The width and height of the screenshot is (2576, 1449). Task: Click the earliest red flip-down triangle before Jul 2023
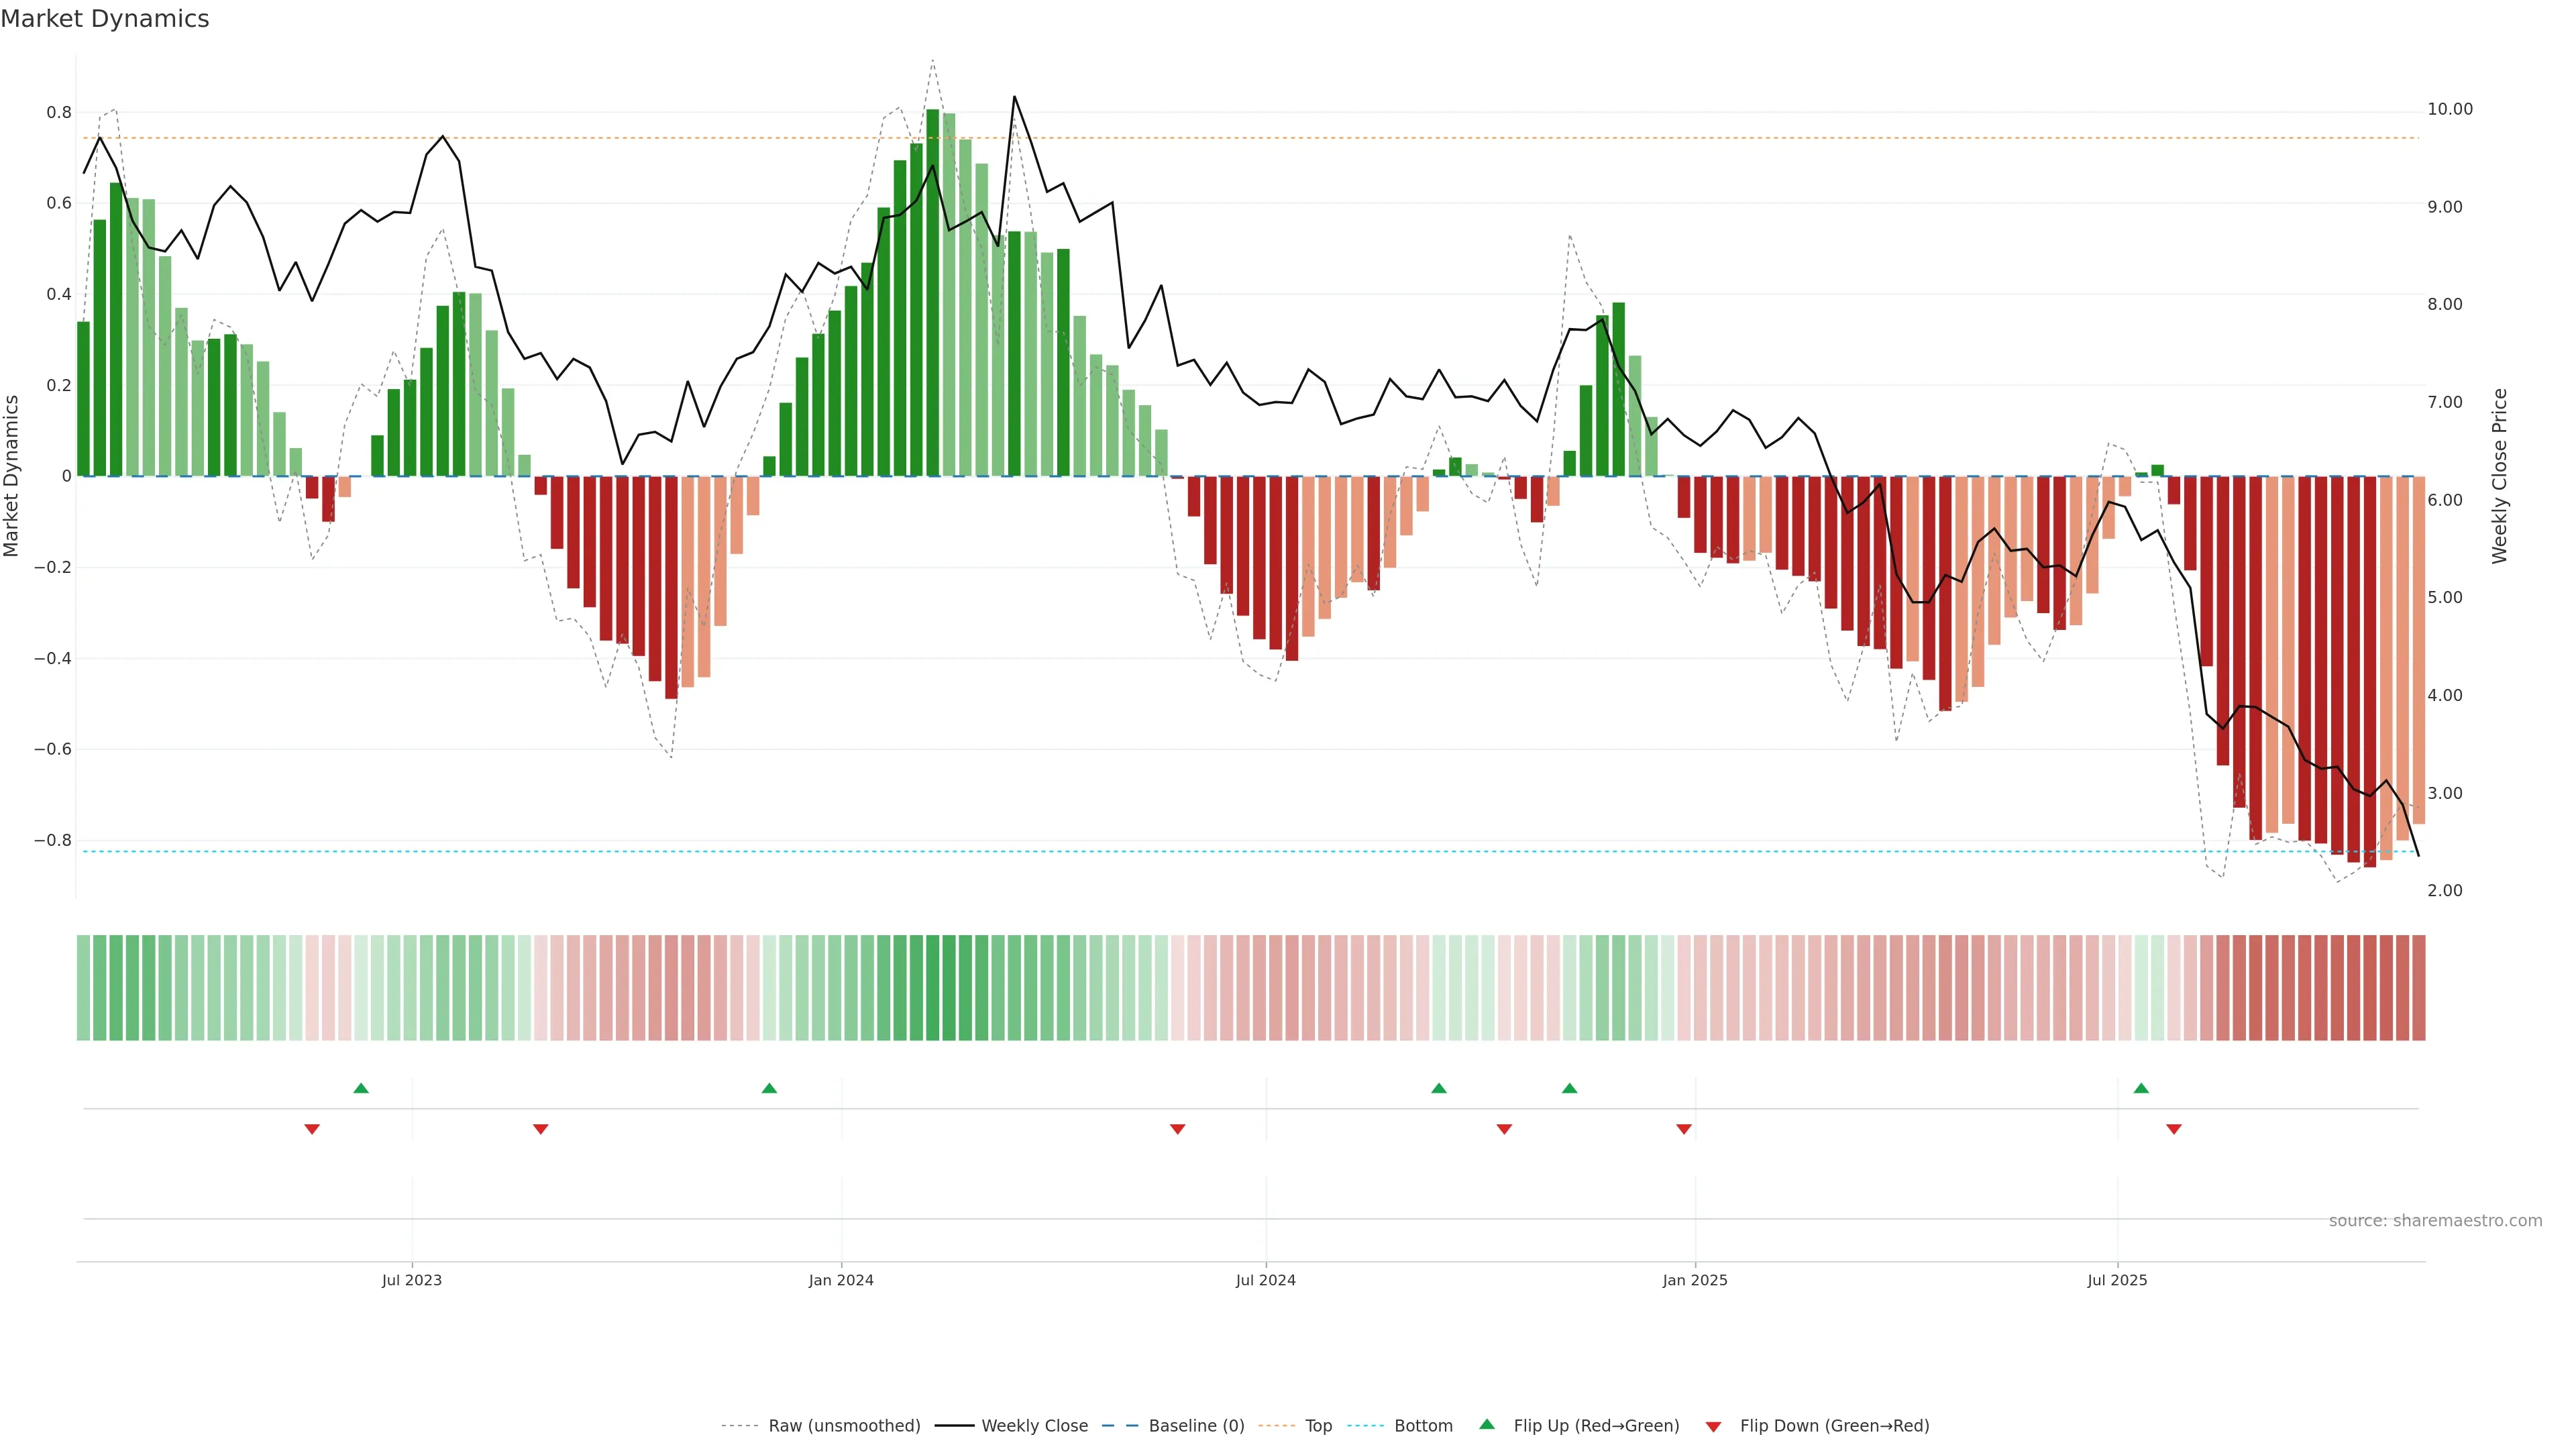[312, 1129]
